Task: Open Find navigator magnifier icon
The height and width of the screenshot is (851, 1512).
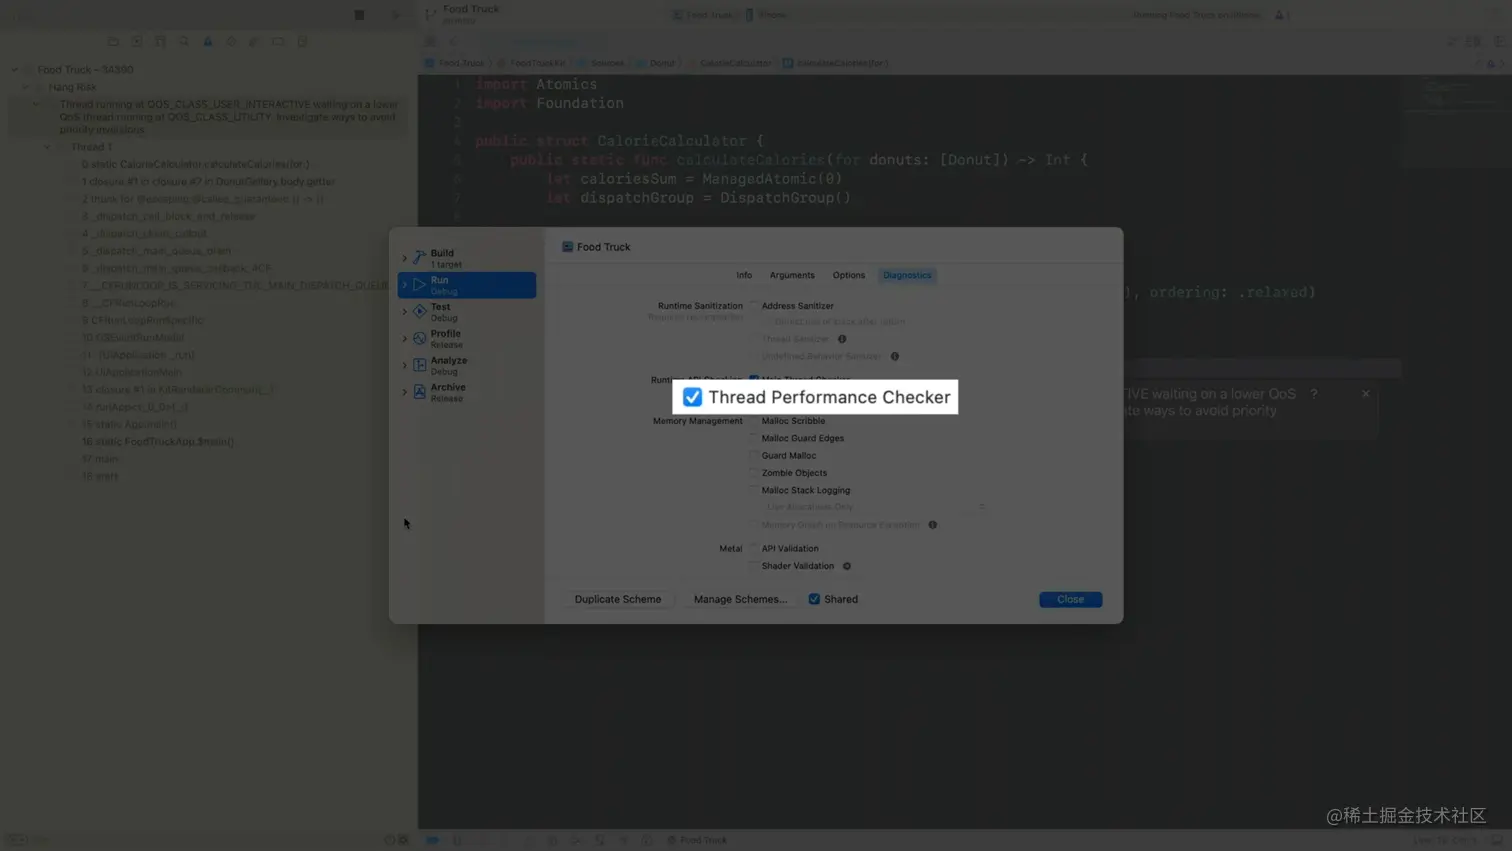Action: coord(184,42)
